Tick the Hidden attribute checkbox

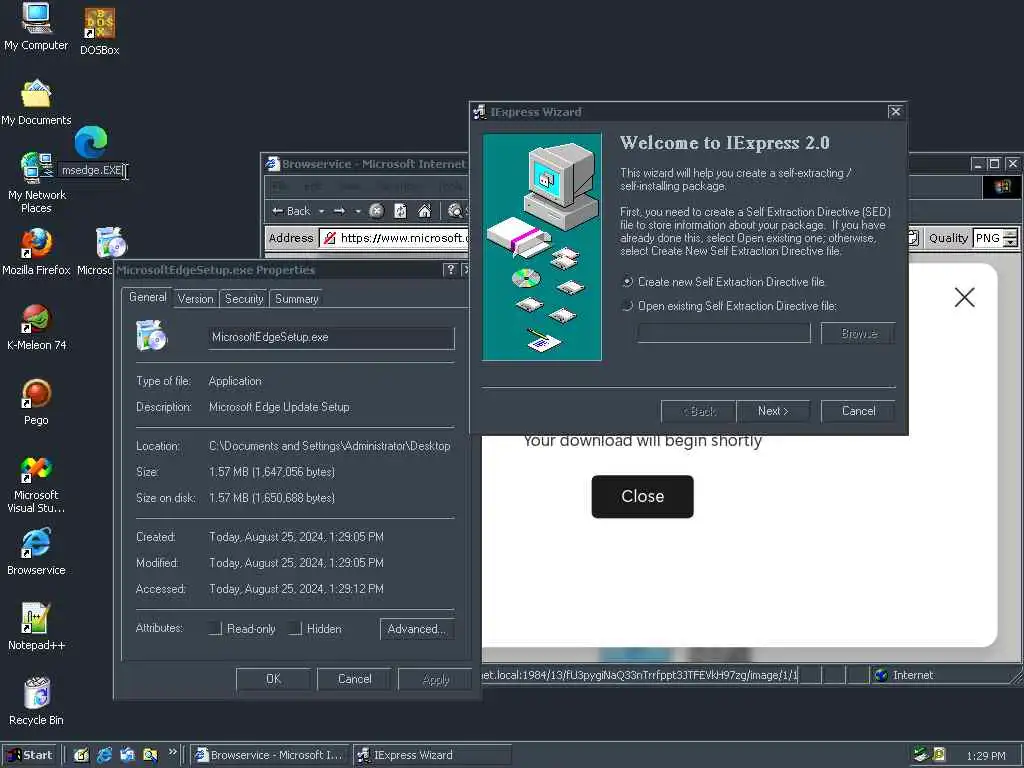coord(295,628)
